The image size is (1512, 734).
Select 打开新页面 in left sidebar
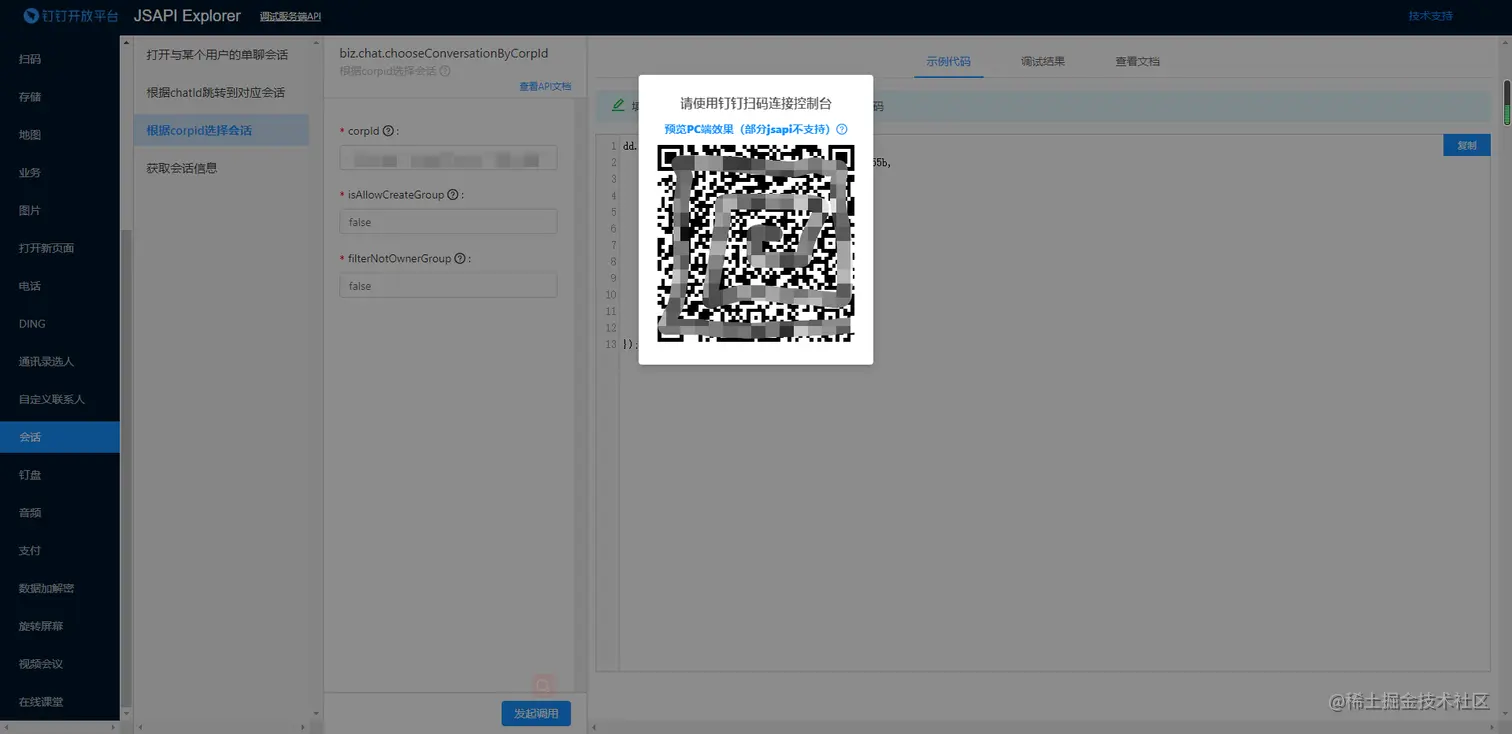[x=59, y=248]
